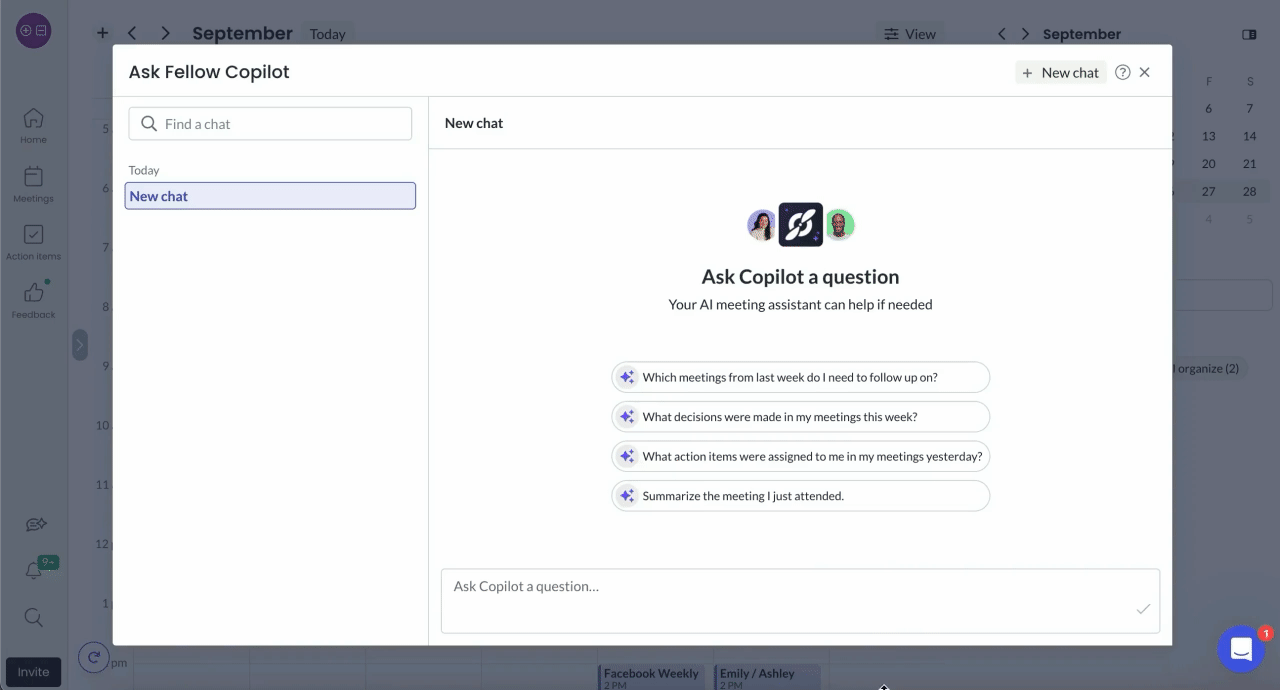Select day 6 in mini calendar
The width and height of the screenshot is (1280, 690).
pos(1208,108)
